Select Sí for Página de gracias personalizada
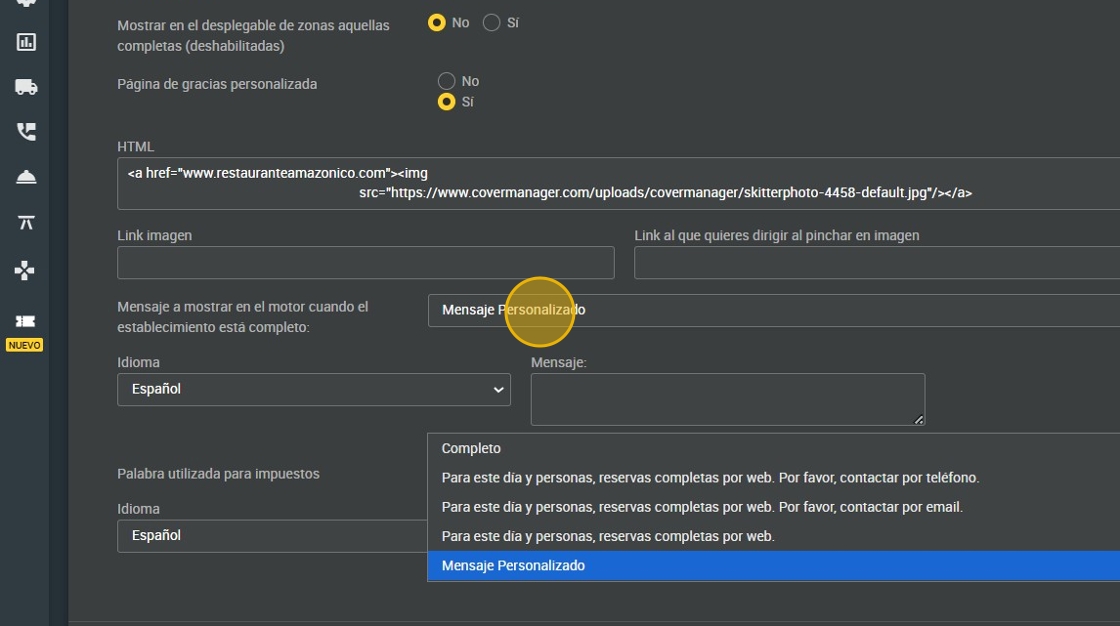The image size is (1120, 626). point(446,102)
